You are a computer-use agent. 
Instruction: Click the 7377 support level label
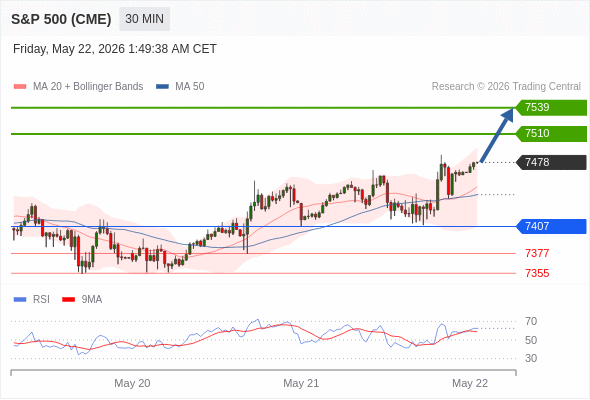537,253
